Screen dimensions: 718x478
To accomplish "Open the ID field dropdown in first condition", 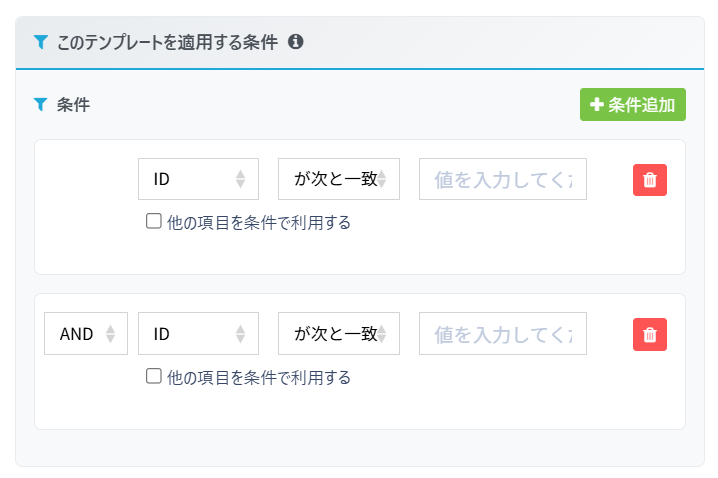I will tap(198, 179).
